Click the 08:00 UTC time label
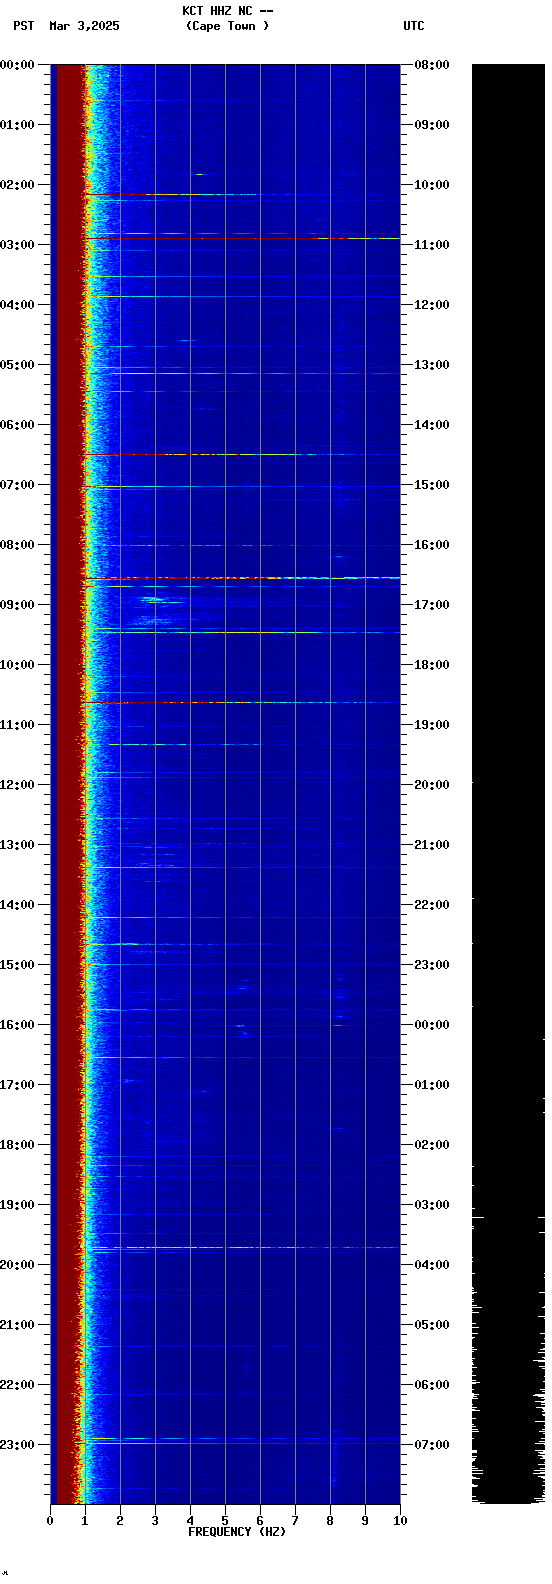 432,65
